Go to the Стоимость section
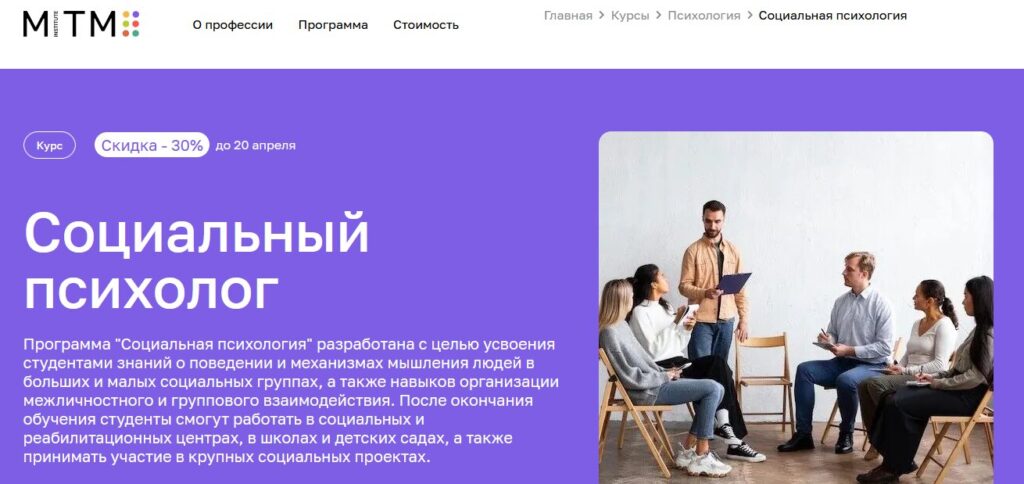The width and height of the screenshot is (1024, 484). coord(426,25)
